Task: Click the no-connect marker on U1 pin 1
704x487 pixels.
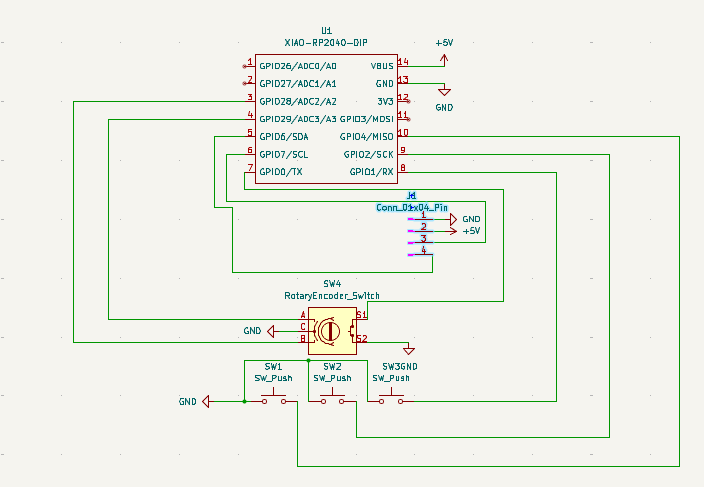Action: (x=244, y=66)
